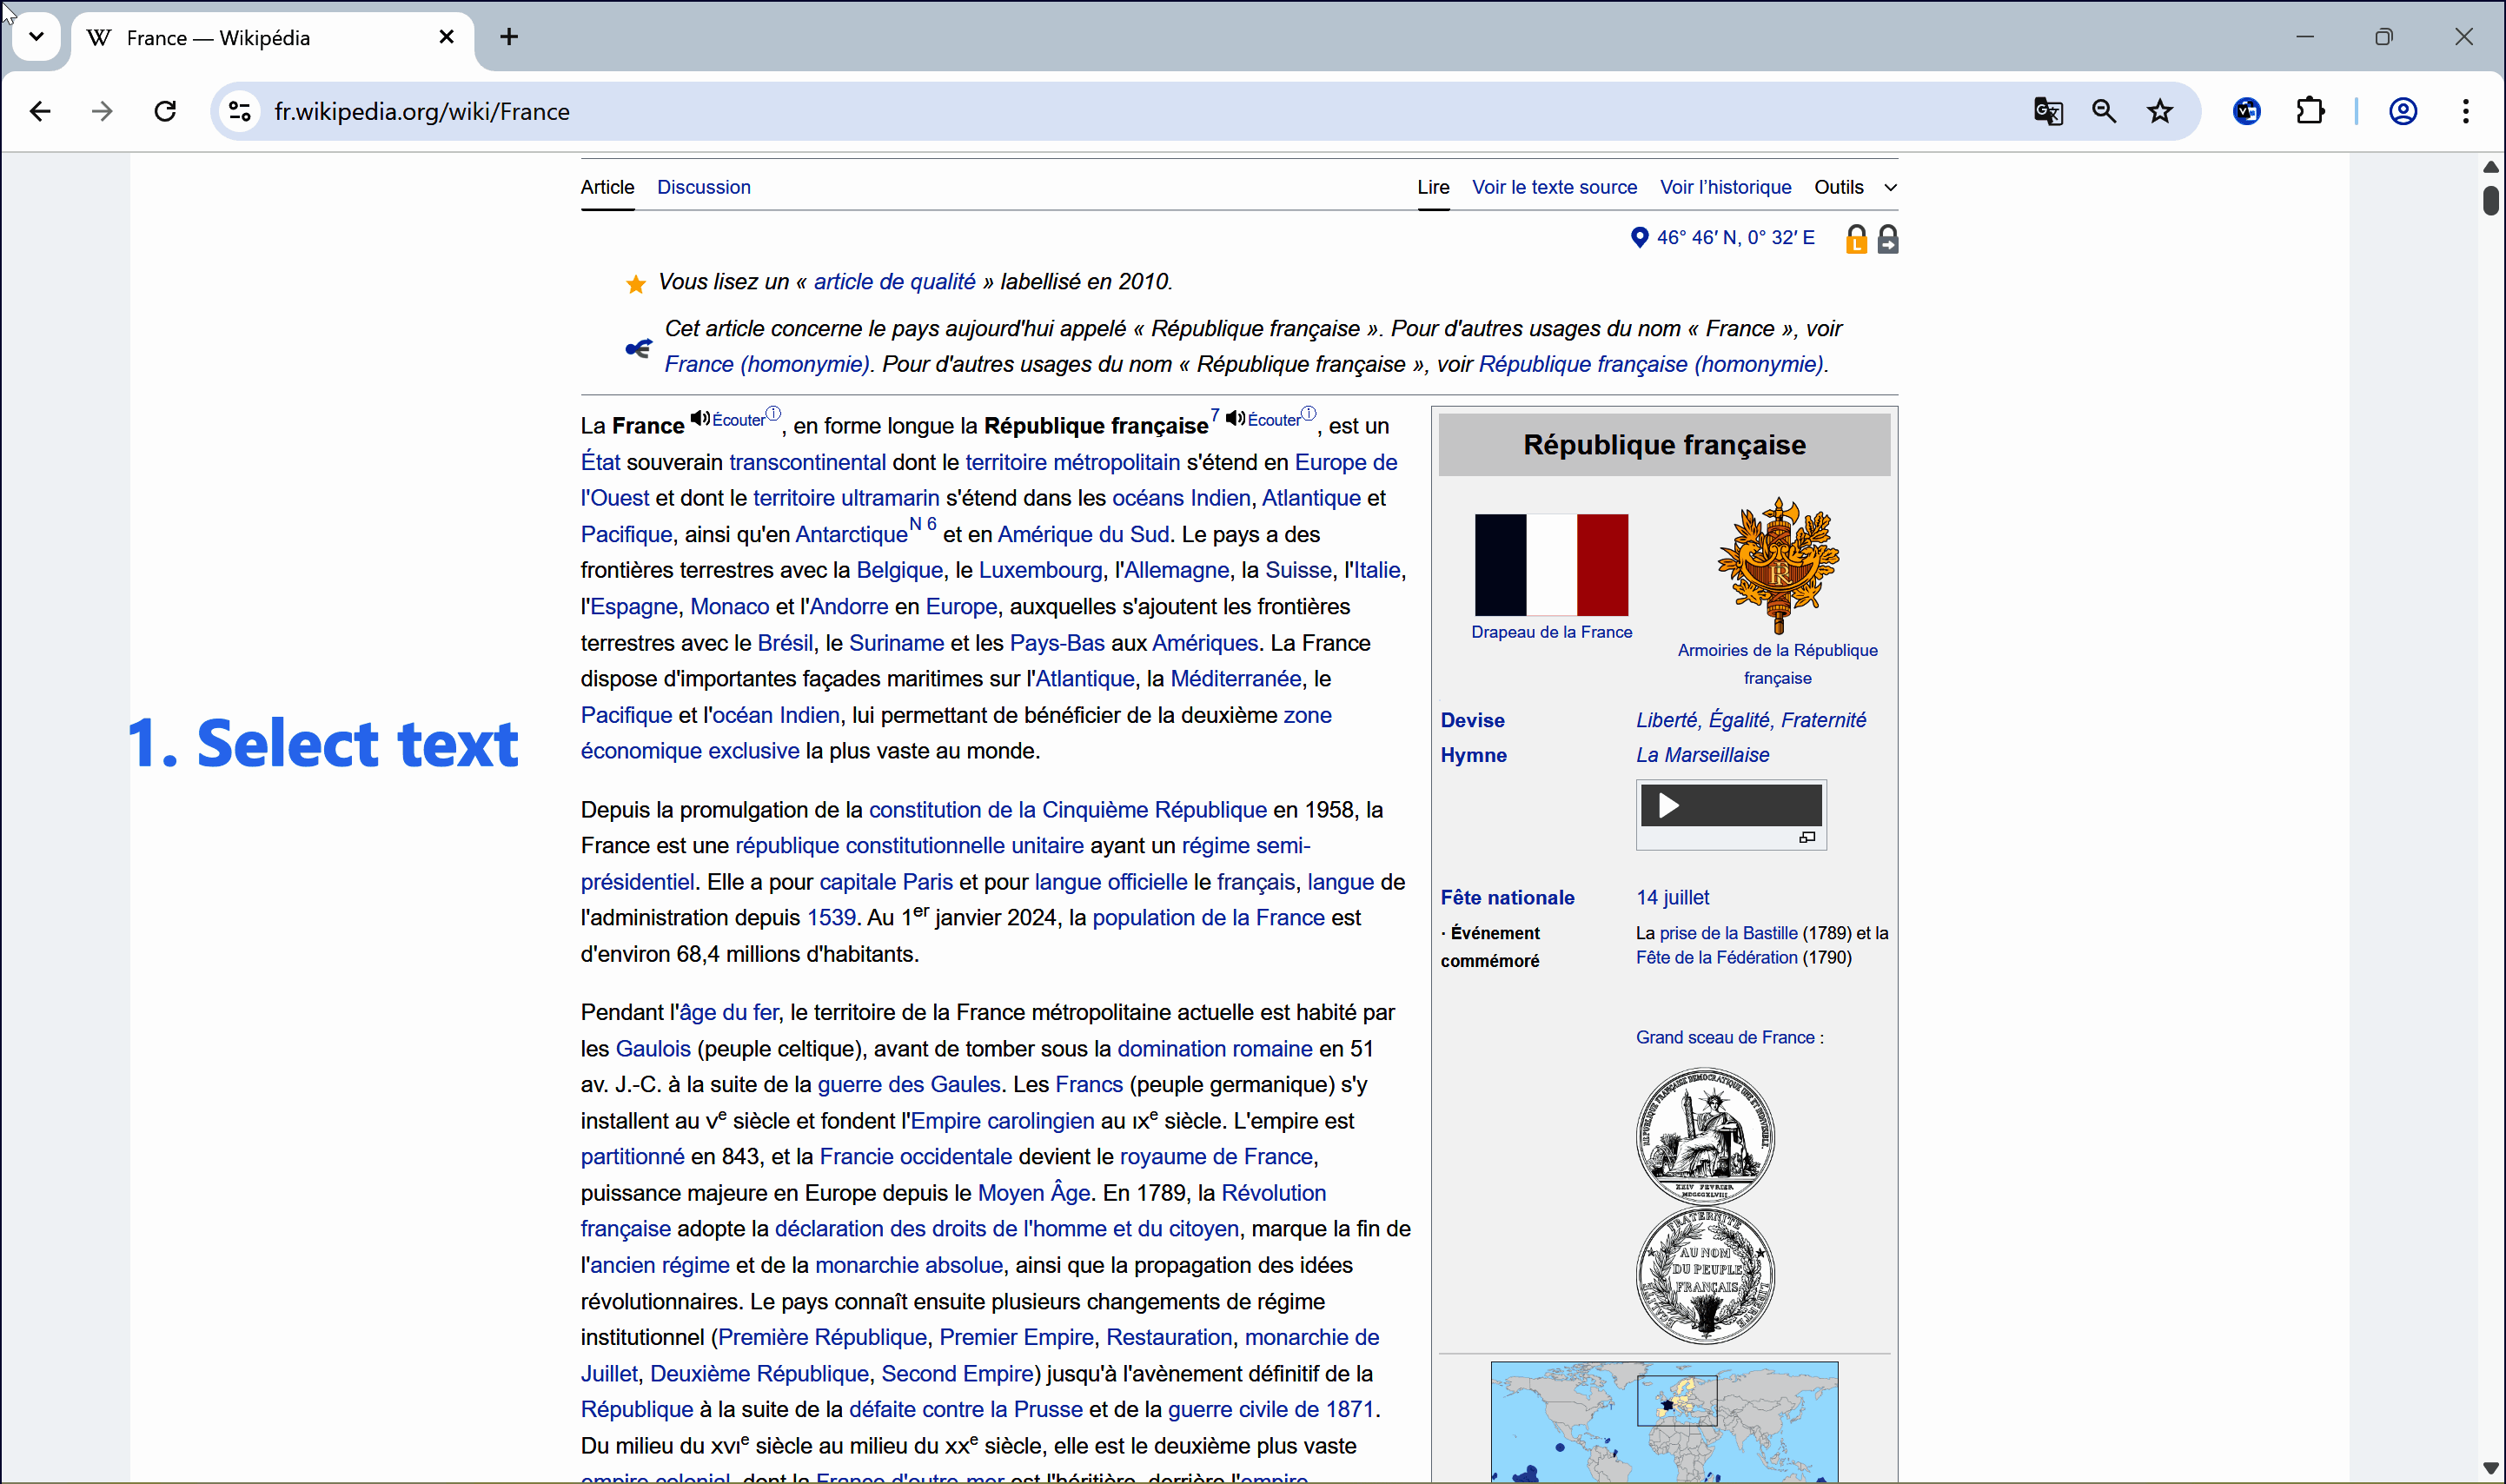This screenshot has height=1484, width=2506.
Task: Open the Luxembourg link
Action: click(x=1040, y=570)
